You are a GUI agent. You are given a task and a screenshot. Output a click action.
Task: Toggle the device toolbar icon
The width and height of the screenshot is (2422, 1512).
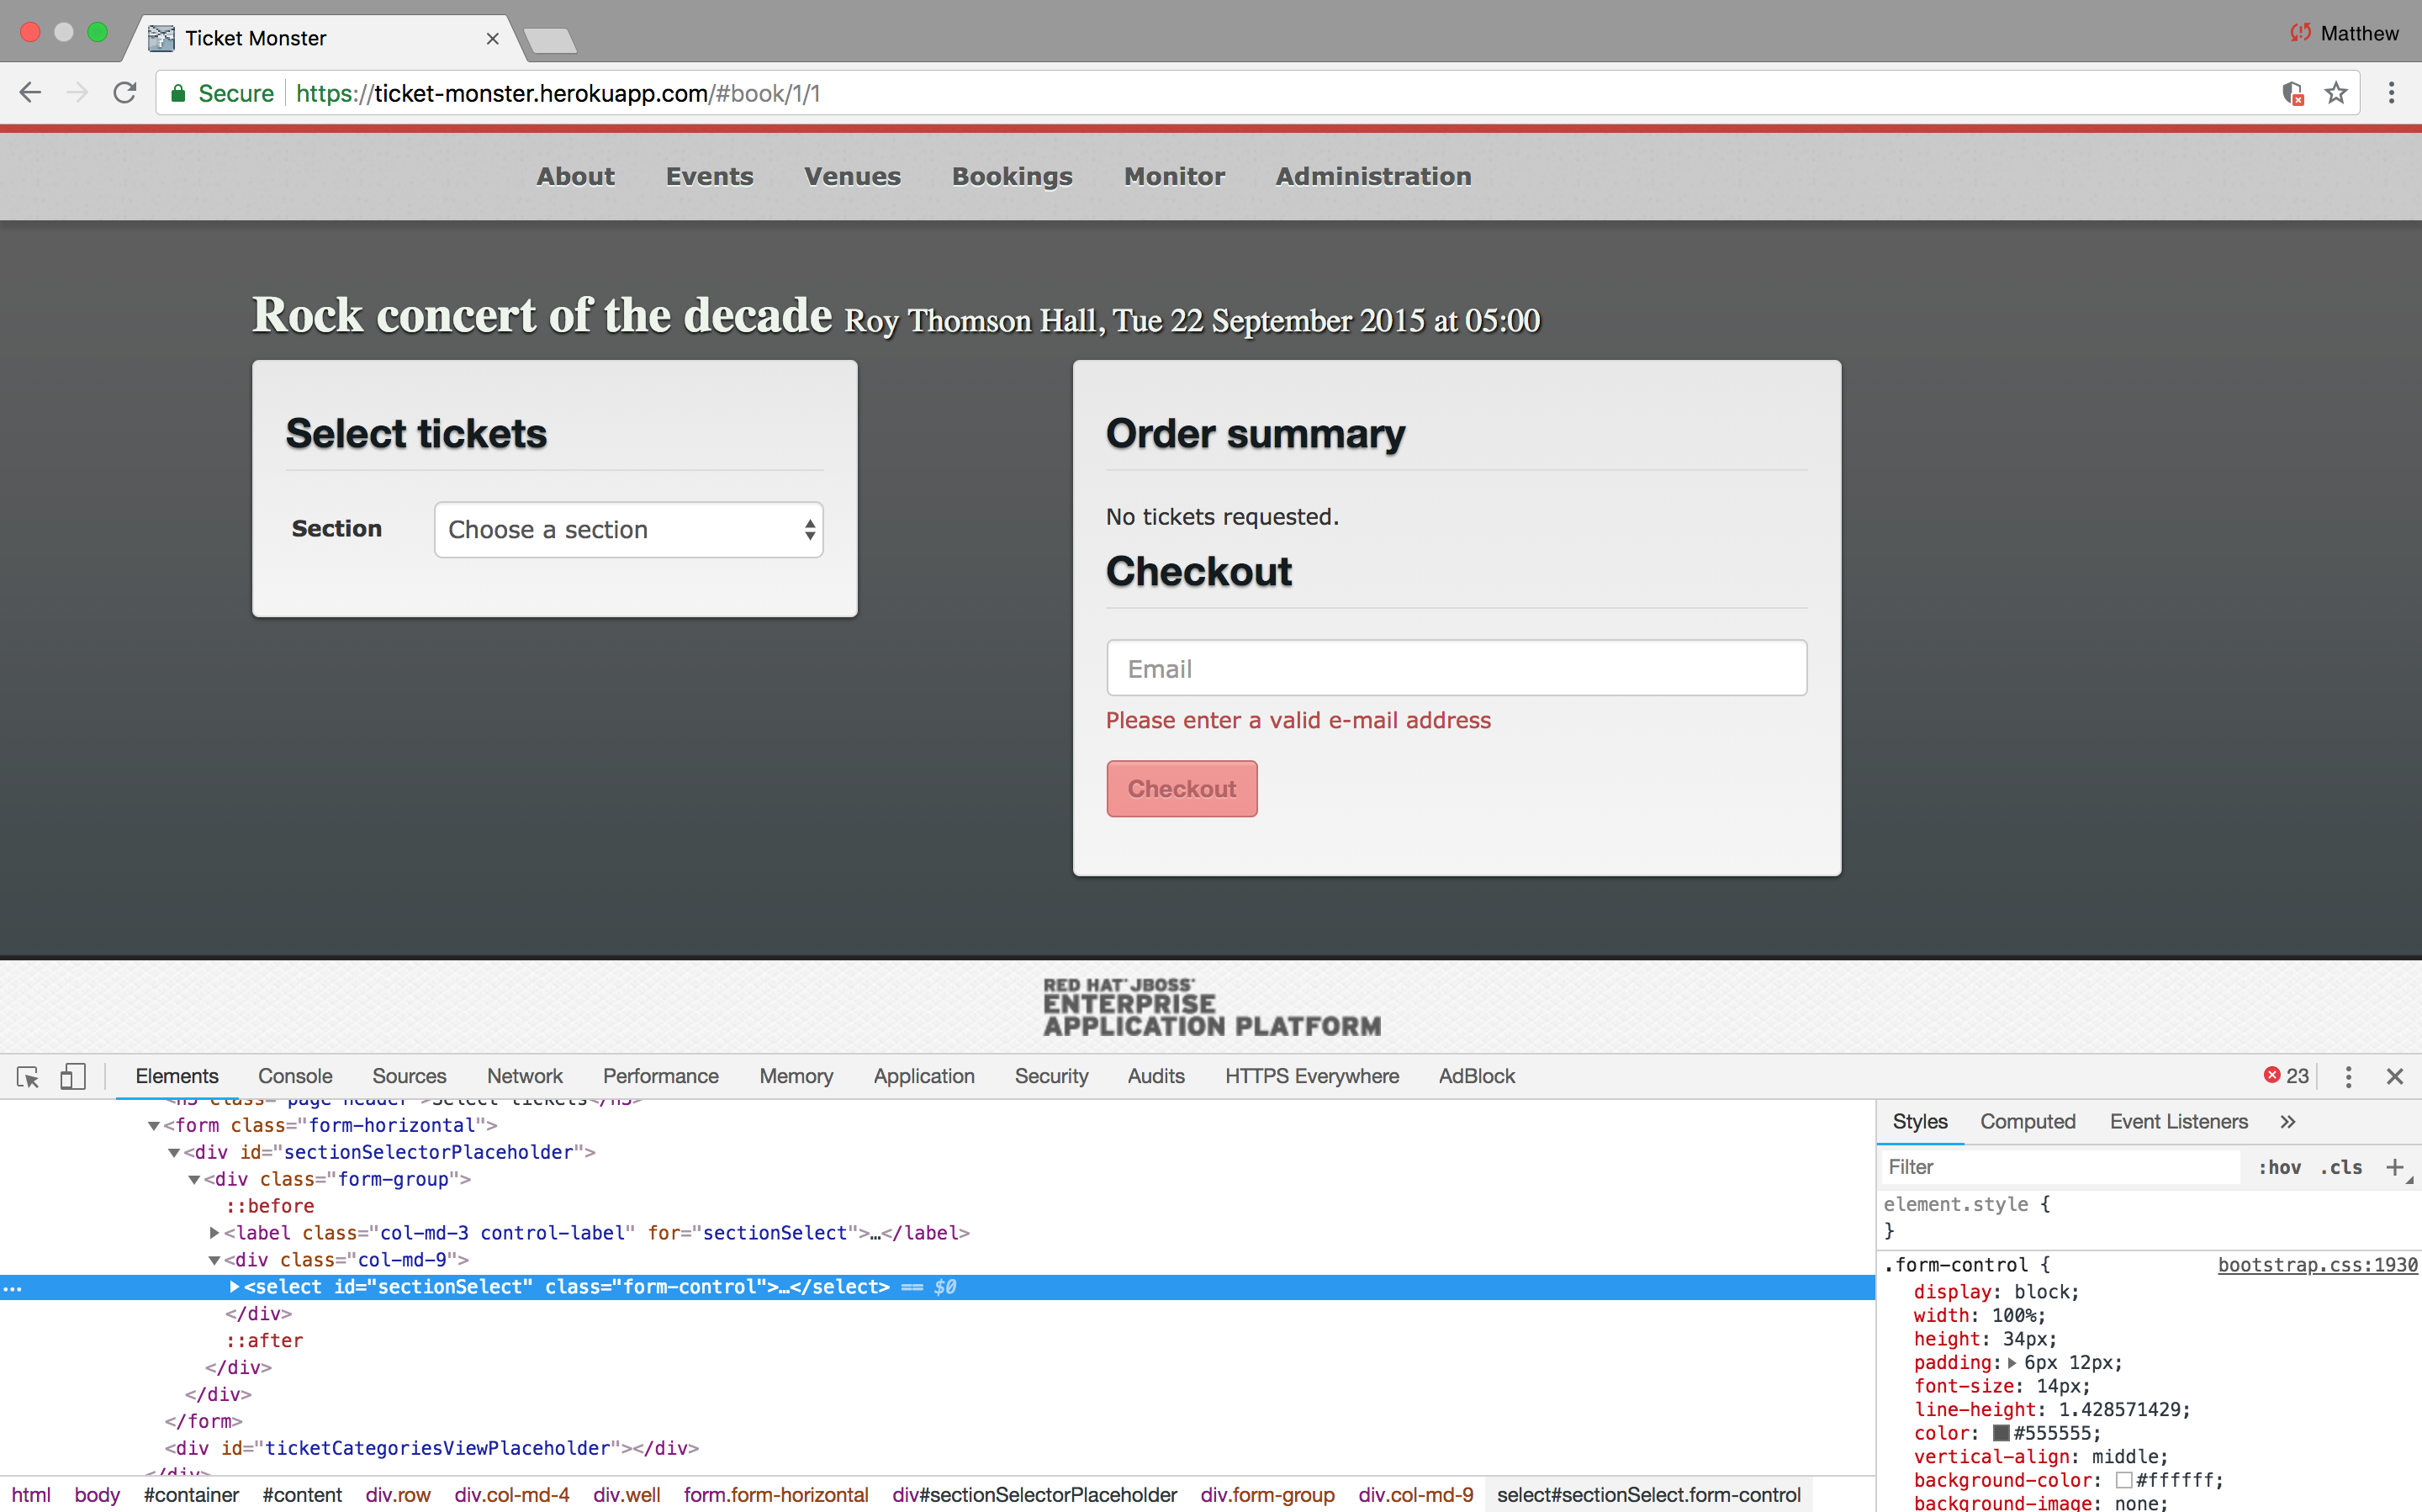72,1076
